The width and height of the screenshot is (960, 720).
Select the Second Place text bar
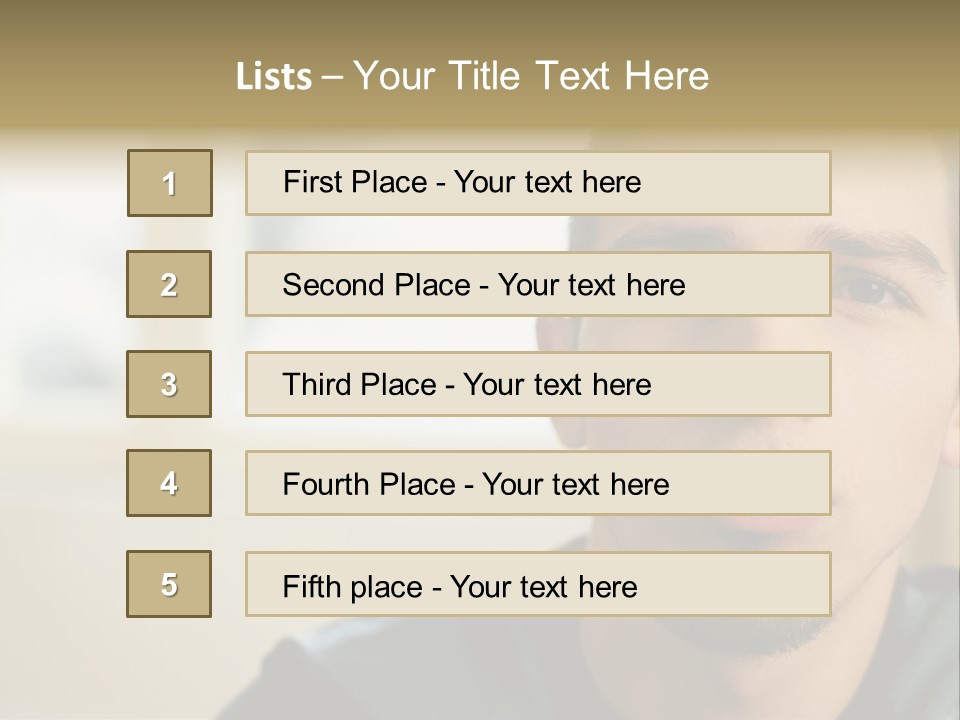(538, 284)
